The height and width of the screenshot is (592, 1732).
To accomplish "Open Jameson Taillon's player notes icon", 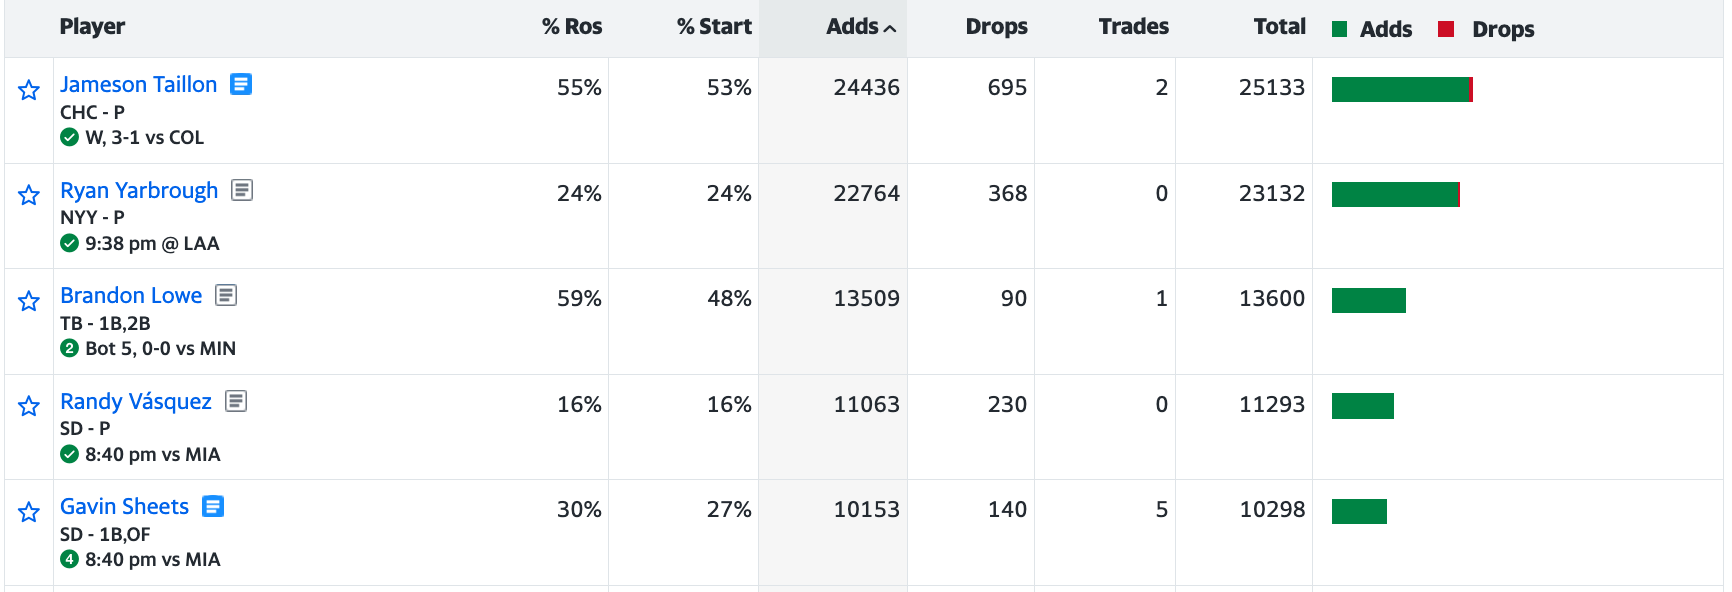I will [241, 84].
